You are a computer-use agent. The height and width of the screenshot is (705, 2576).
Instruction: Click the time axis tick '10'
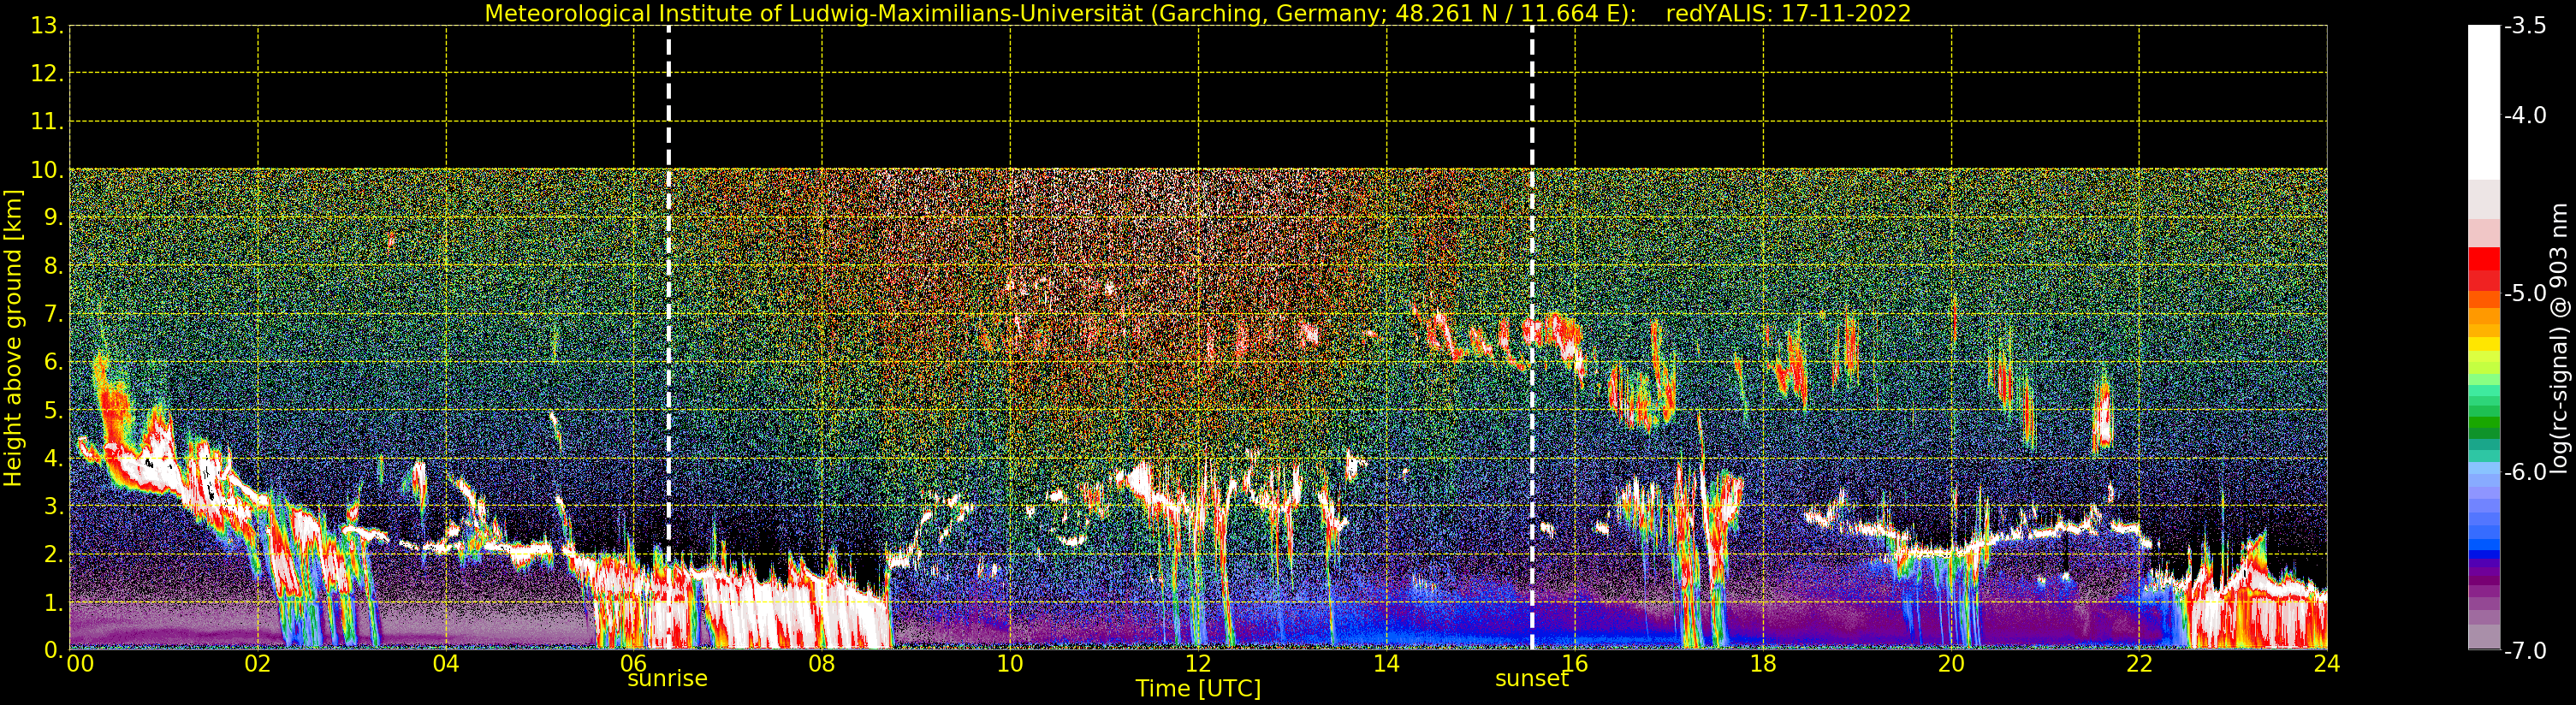(1010, 664)
